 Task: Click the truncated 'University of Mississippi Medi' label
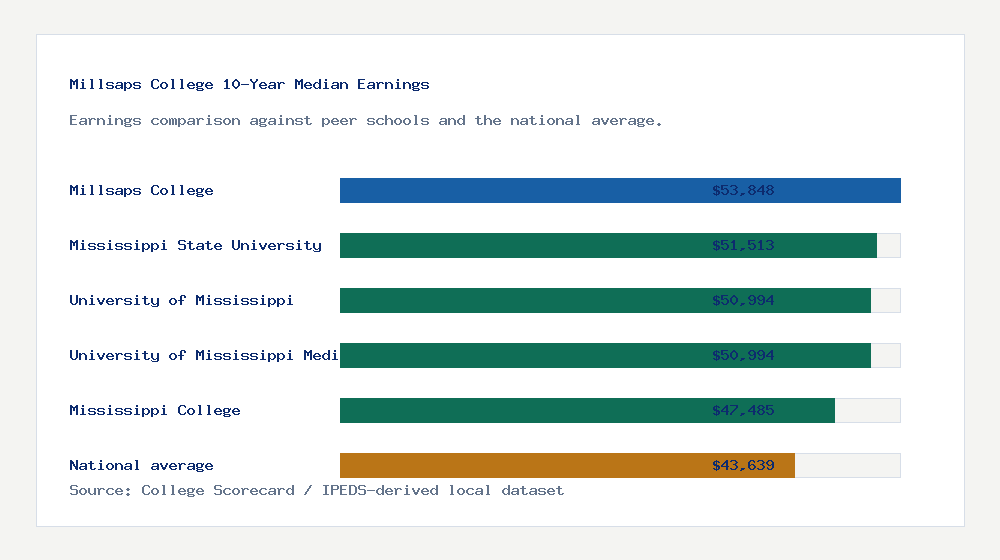click(203, 355)
